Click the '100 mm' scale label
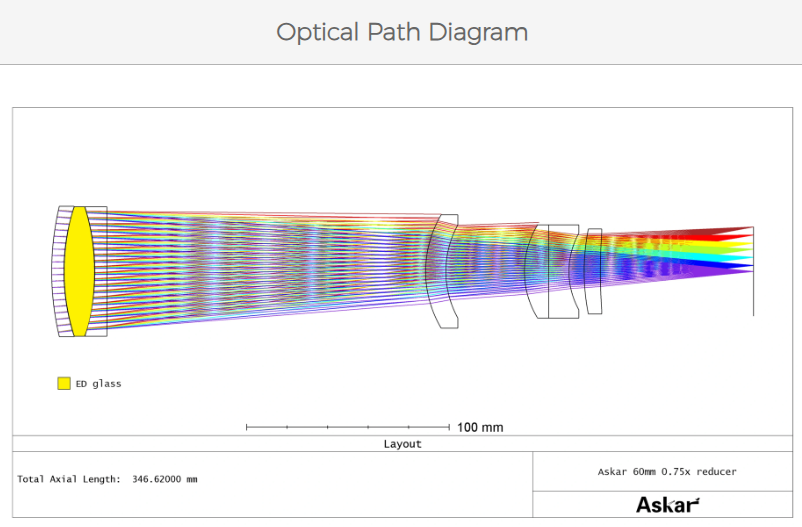 [x=480, y=428]
